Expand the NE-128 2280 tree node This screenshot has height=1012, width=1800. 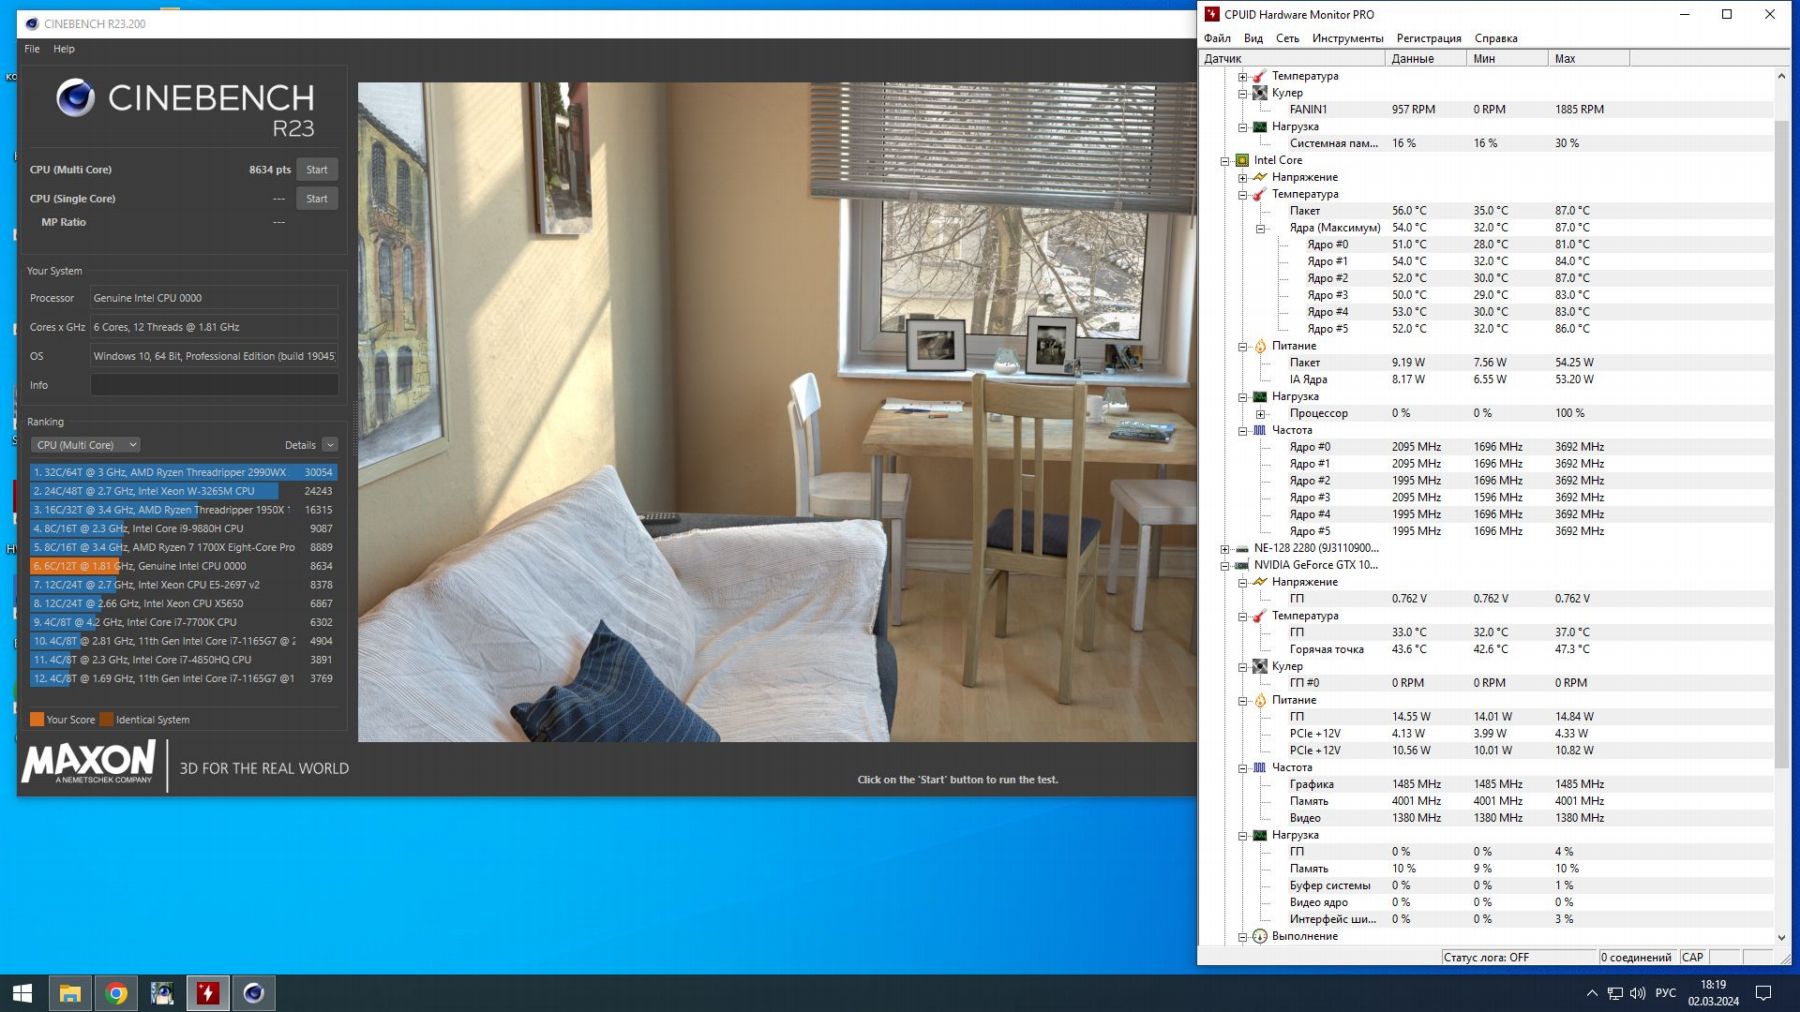pyautogui.click(x=1225, y=549)
